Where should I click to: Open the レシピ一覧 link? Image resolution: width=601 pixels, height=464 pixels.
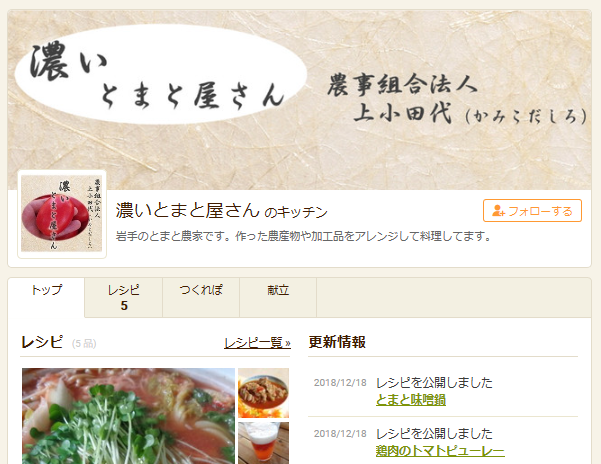257,343
